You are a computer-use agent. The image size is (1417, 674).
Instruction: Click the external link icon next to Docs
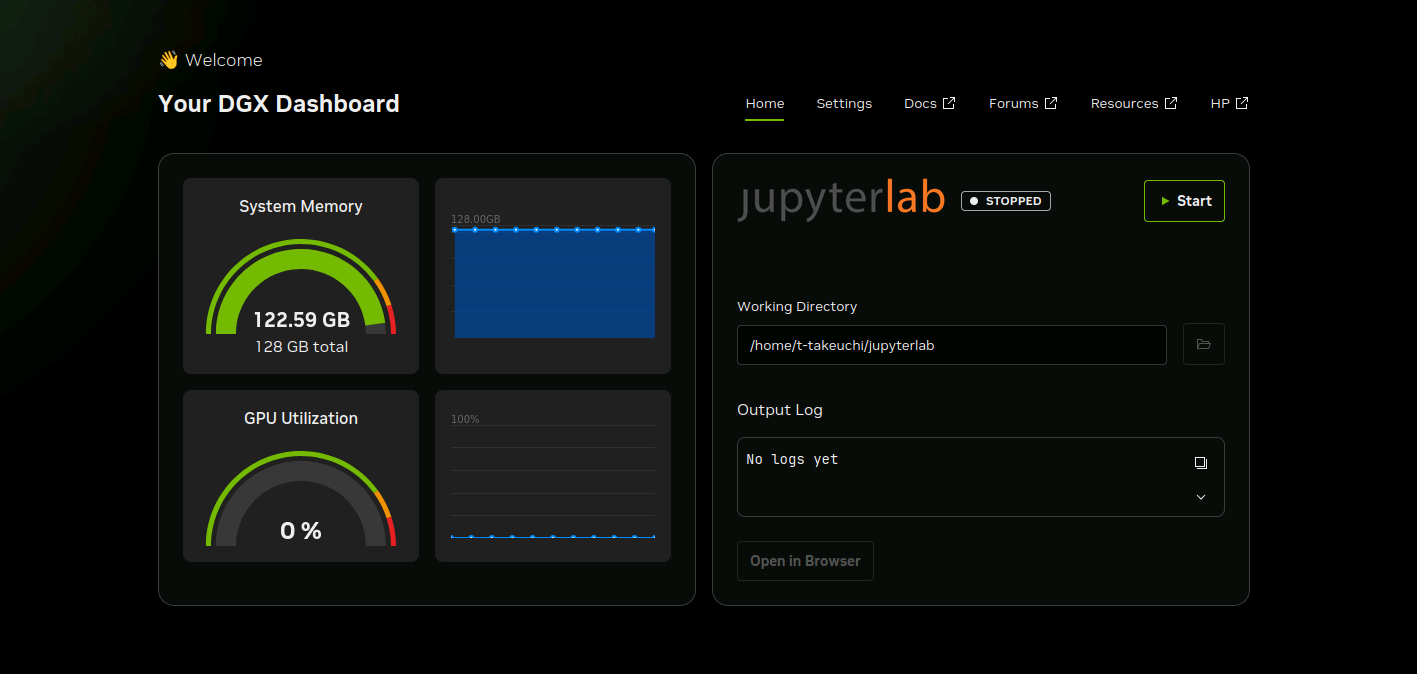coord(950,103)
